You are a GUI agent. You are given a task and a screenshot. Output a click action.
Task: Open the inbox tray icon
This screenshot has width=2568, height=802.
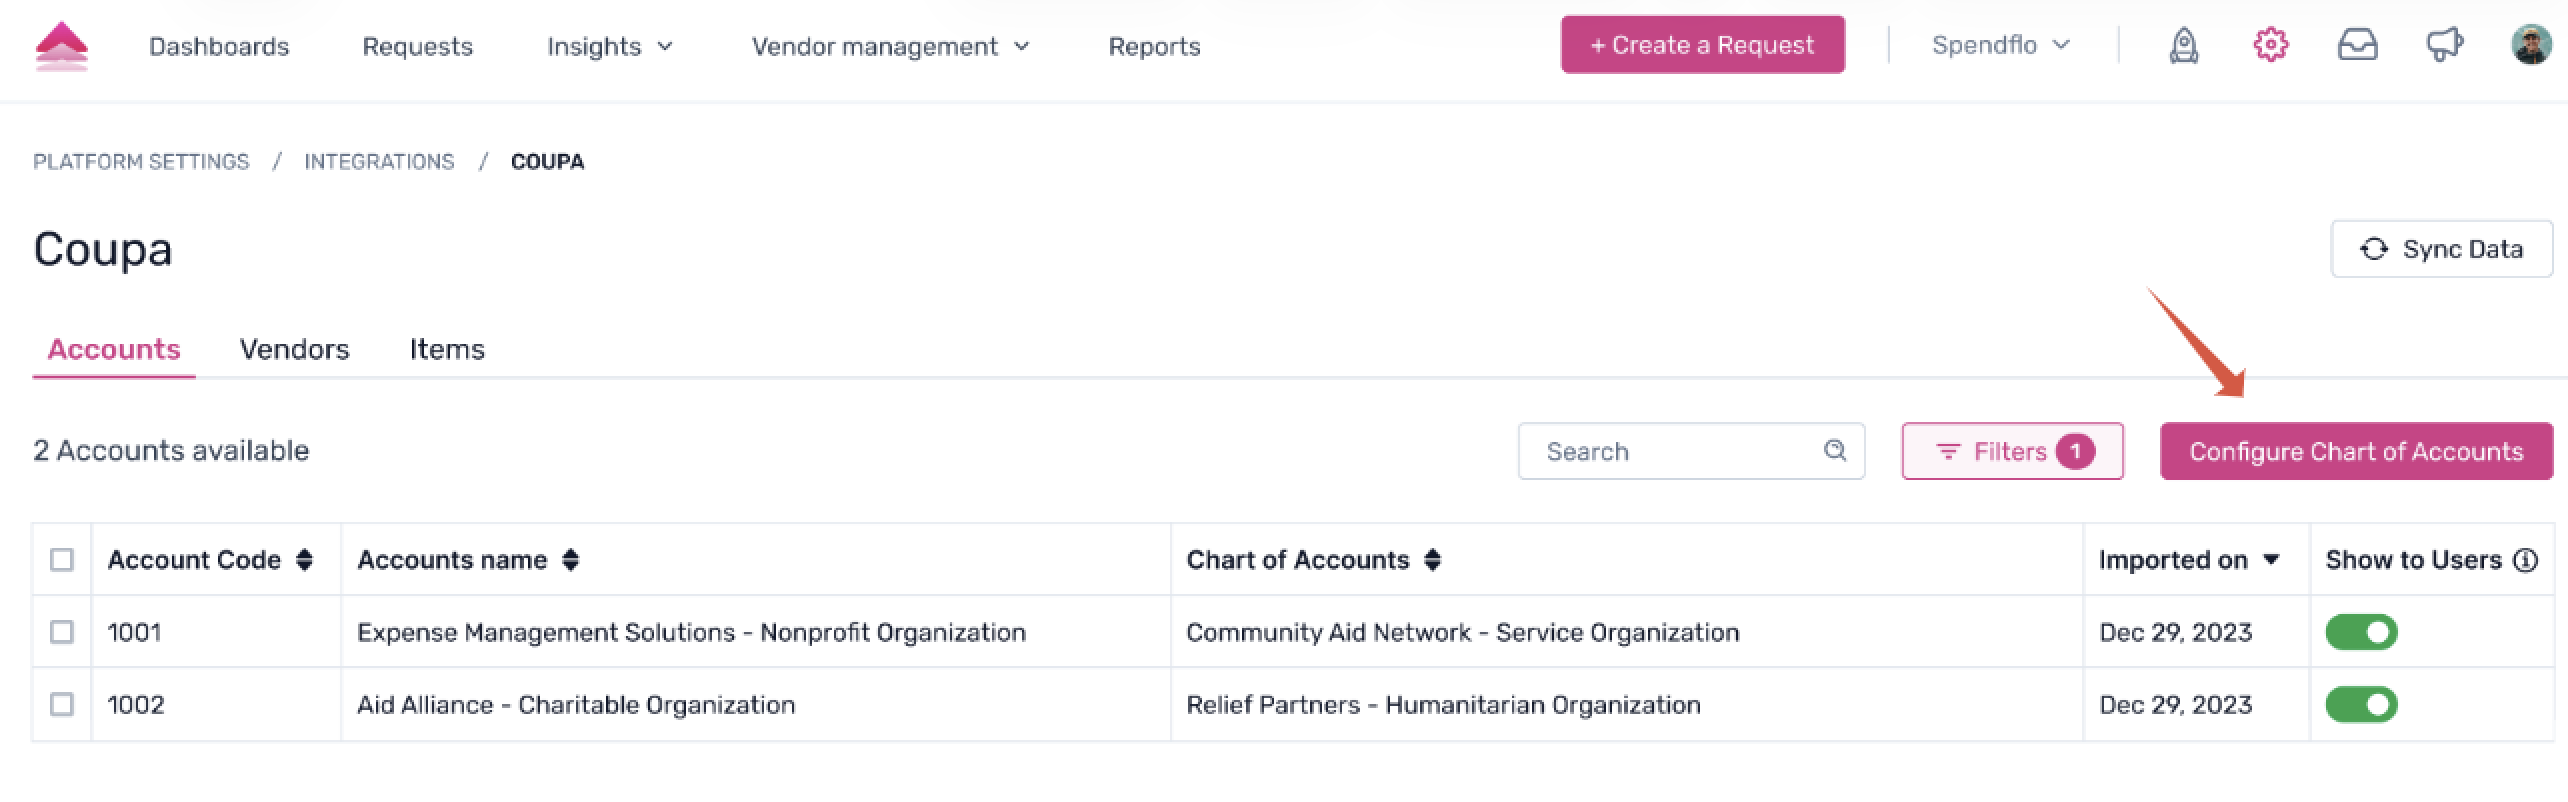coord(2357,45)
